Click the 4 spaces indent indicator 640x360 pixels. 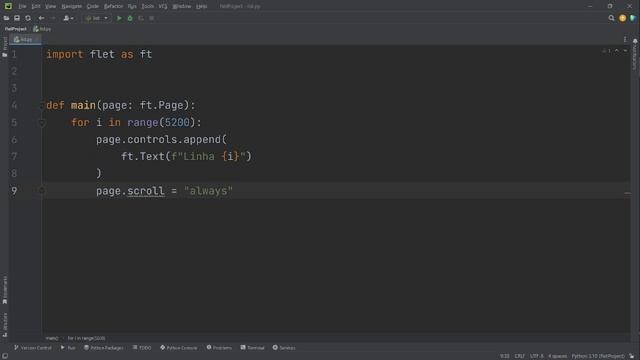tap(557, 356)
